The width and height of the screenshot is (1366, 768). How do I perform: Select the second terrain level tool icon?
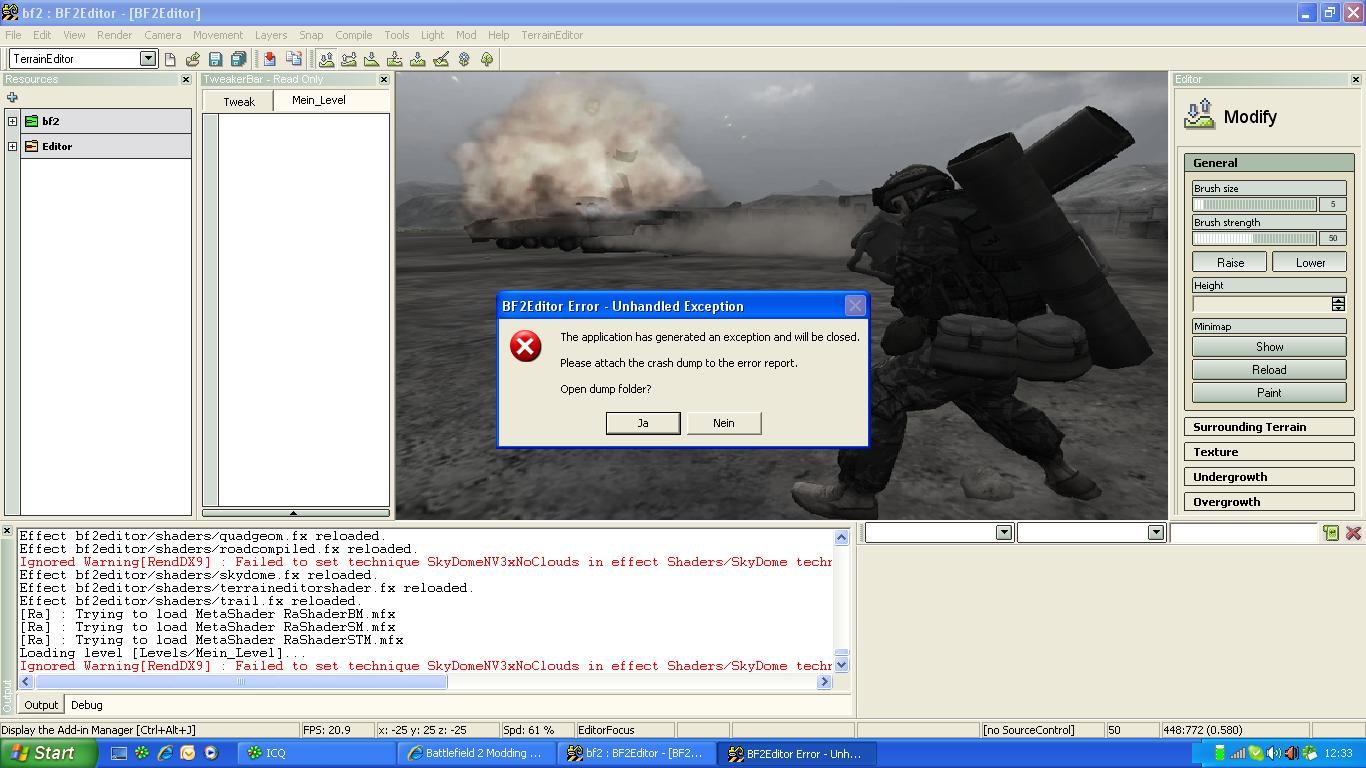pos(349,59)
